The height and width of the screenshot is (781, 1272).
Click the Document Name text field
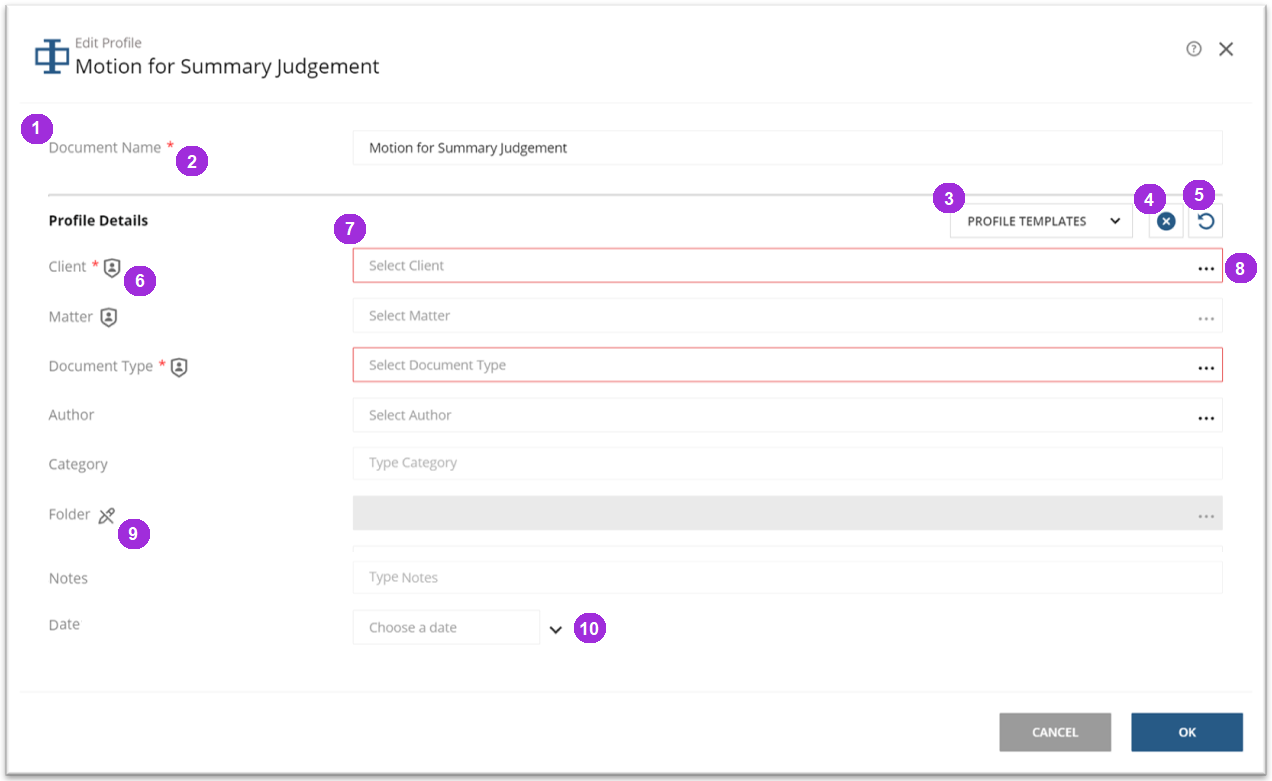coord(786,148)
